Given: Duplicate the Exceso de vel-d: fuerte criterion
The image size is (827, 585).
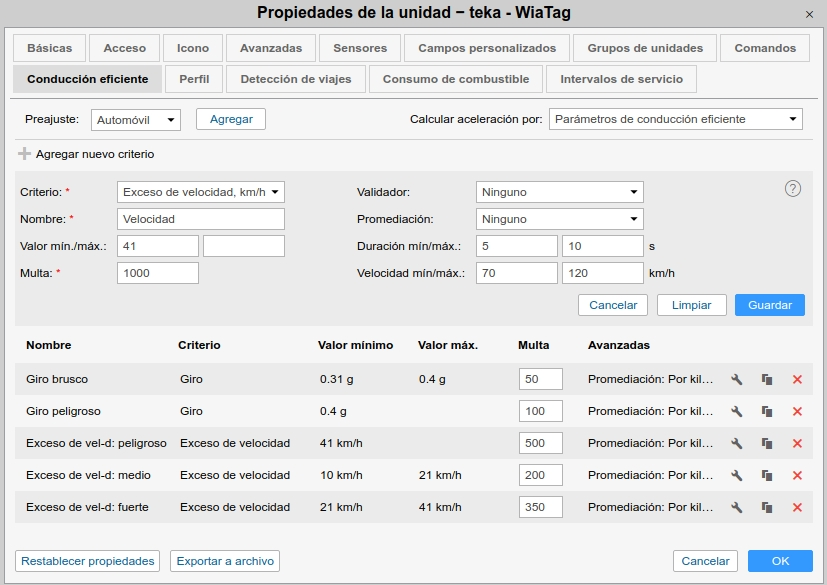Looking at the screenshot, I should point(767,507).
